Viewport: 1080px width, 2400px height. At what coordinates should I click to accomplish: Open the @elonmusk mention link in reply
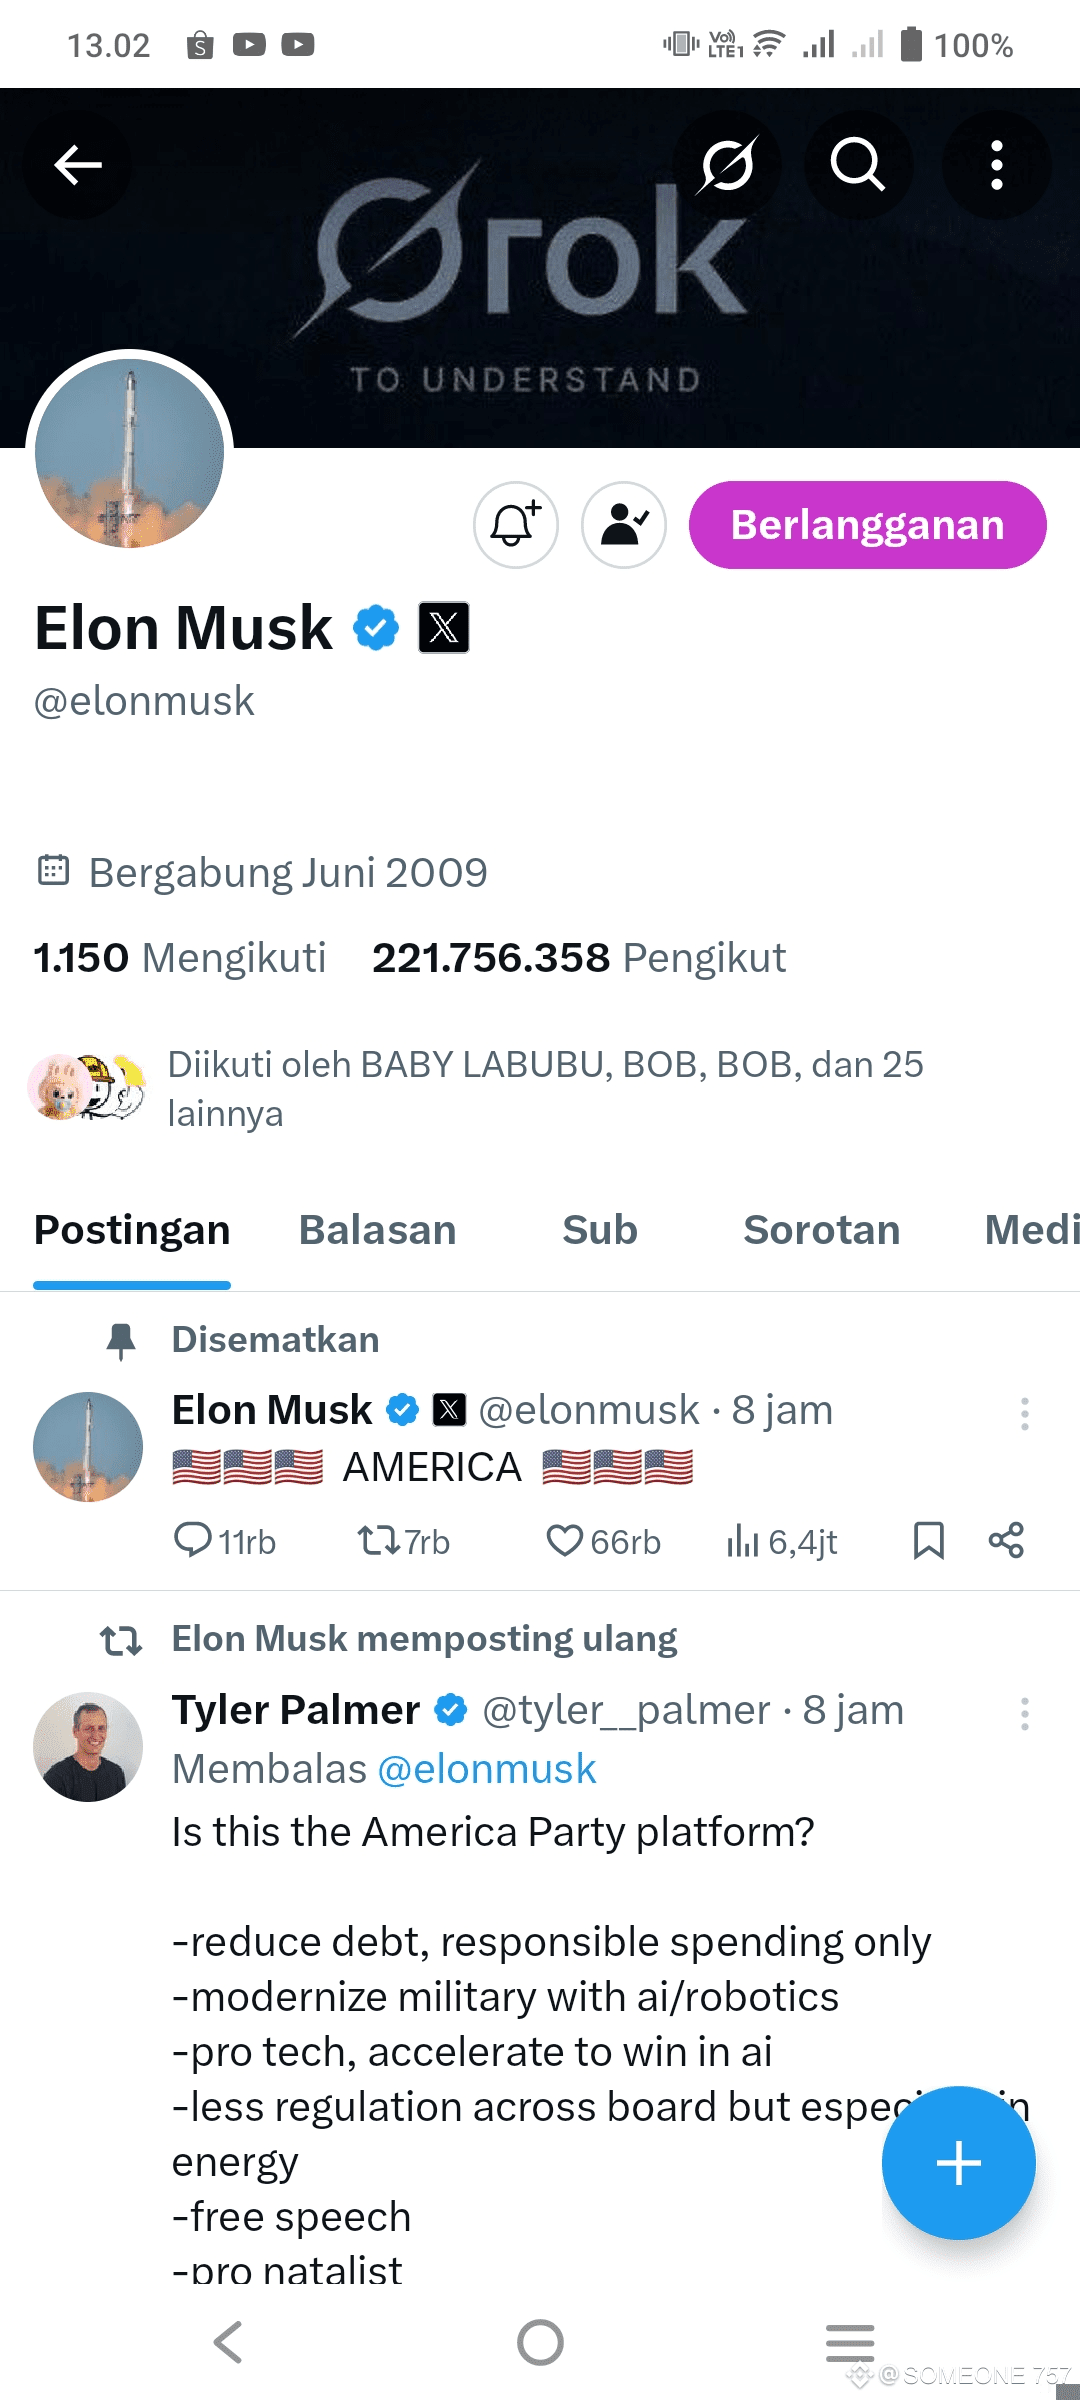point(487,1769)
